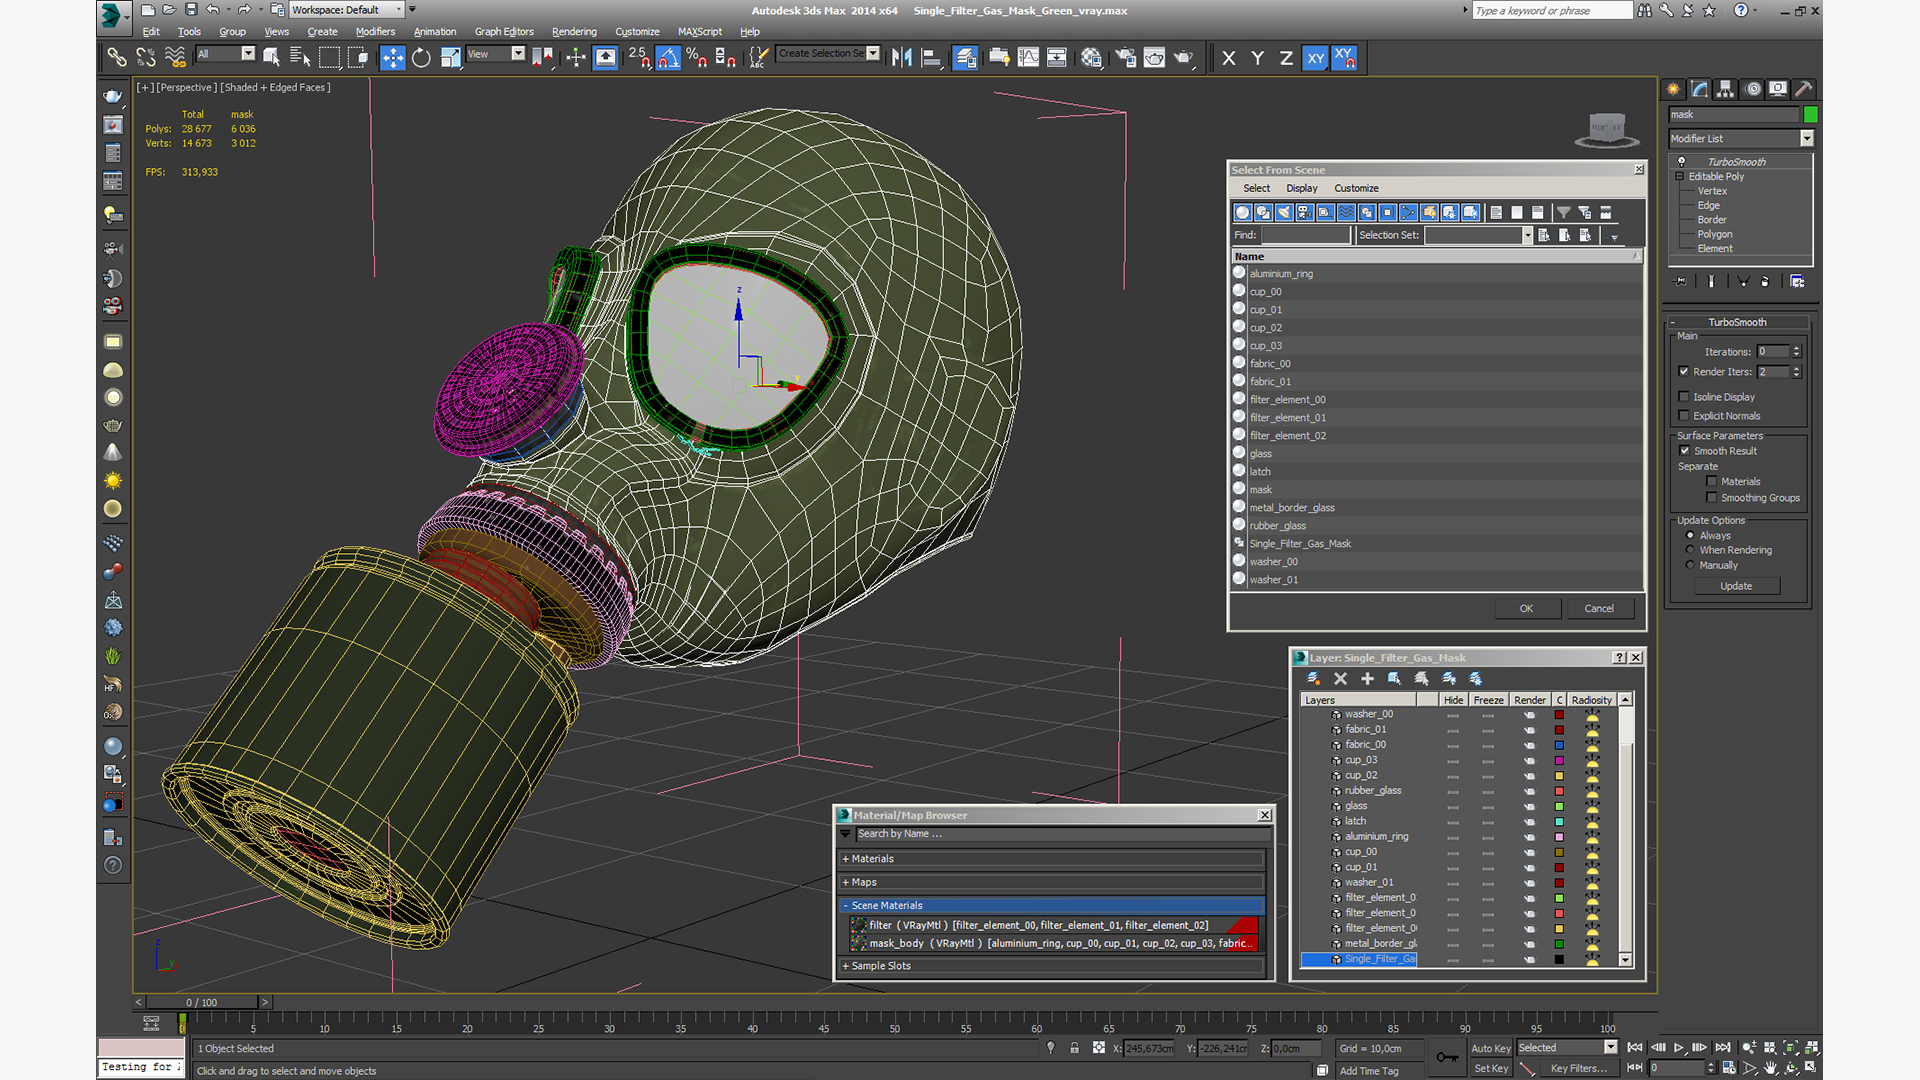1920x1080 pixels.
Task: Select the Move transform tool
Action: pos(392,58)
